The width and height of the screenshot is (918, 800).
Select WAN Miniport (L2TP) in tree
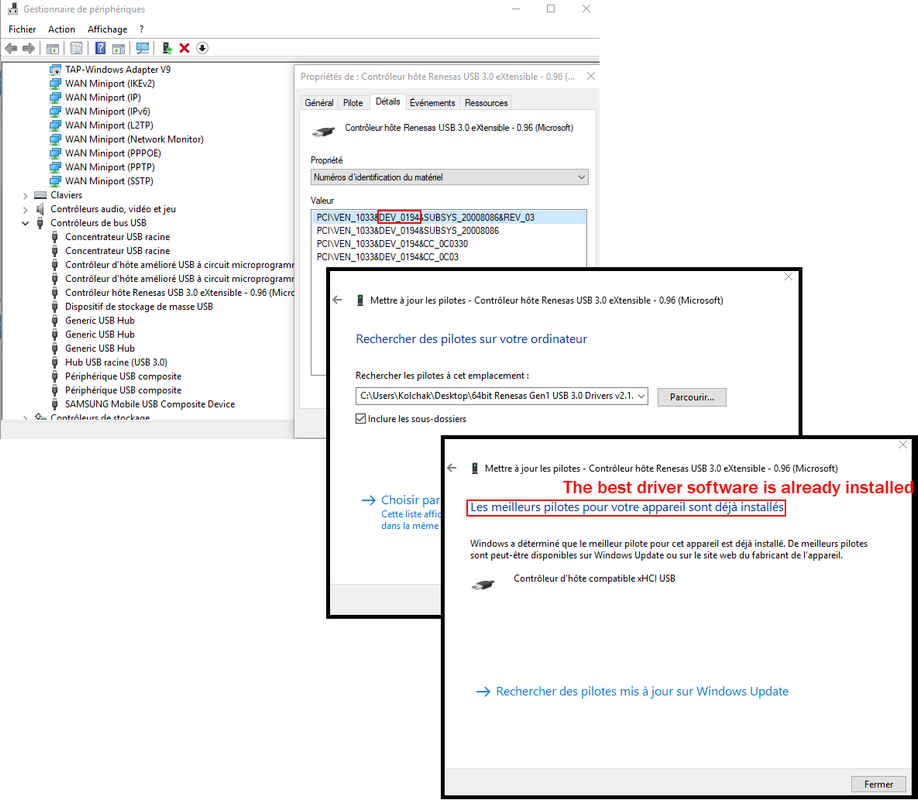click(109, 125)
